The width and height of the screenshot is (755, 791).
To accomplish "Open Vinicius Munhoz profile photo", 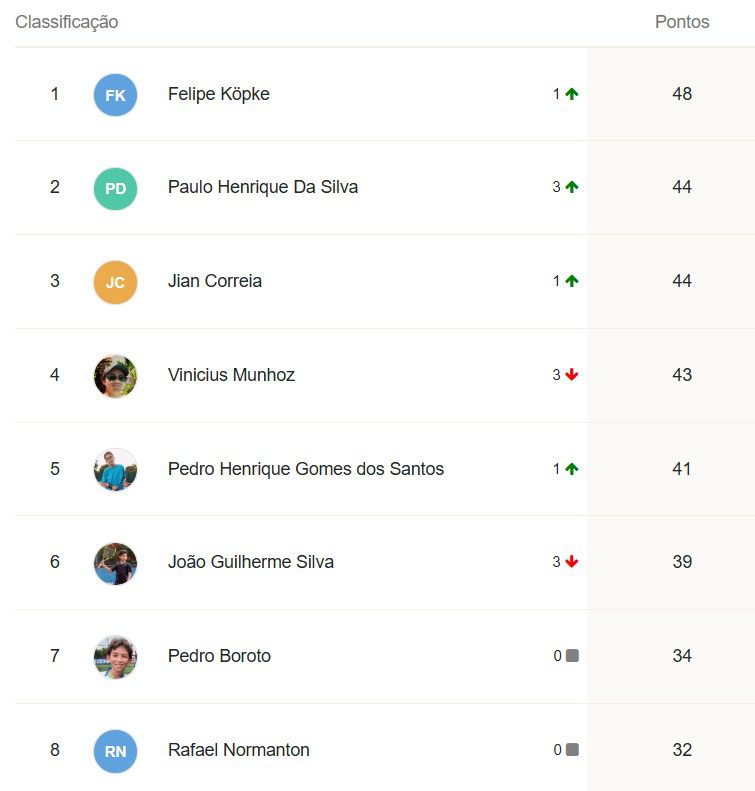I will [115, 376].
